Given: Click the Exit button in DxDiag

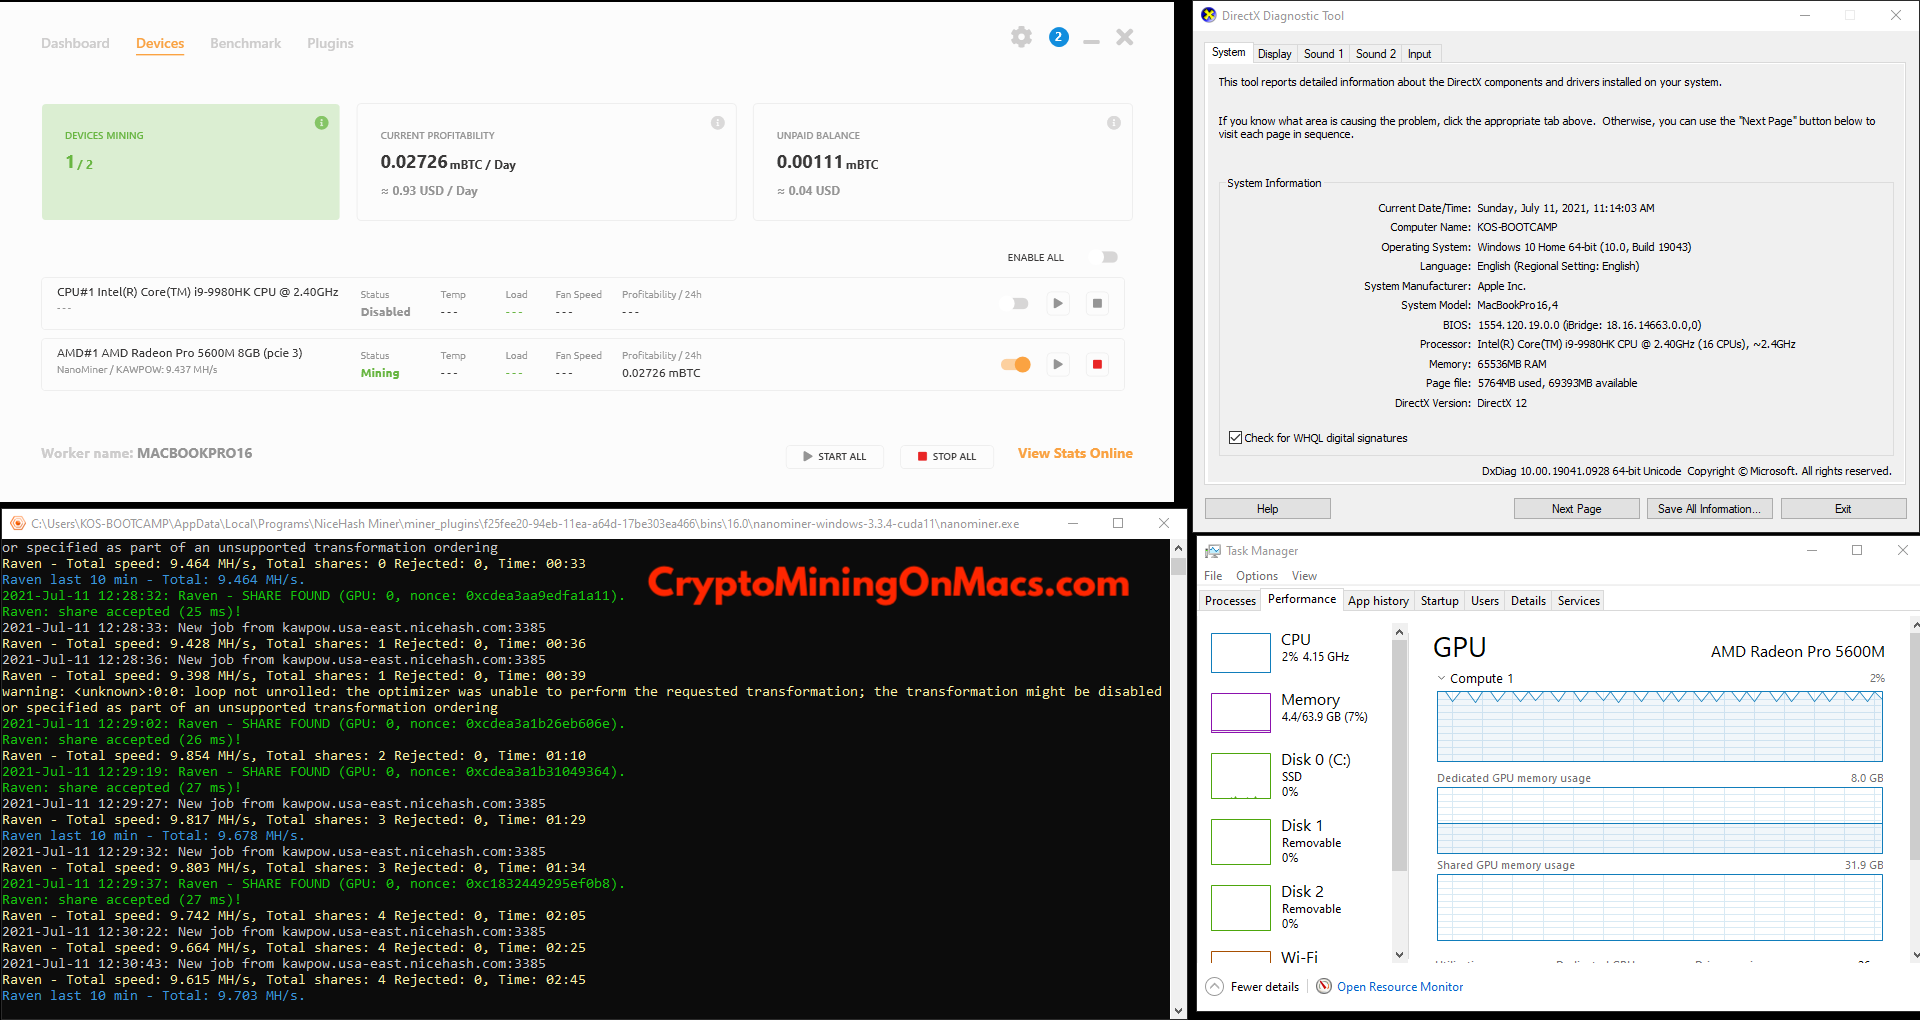Looking at the screenshot, I should pyautogui.click(x=1843, y=509).
